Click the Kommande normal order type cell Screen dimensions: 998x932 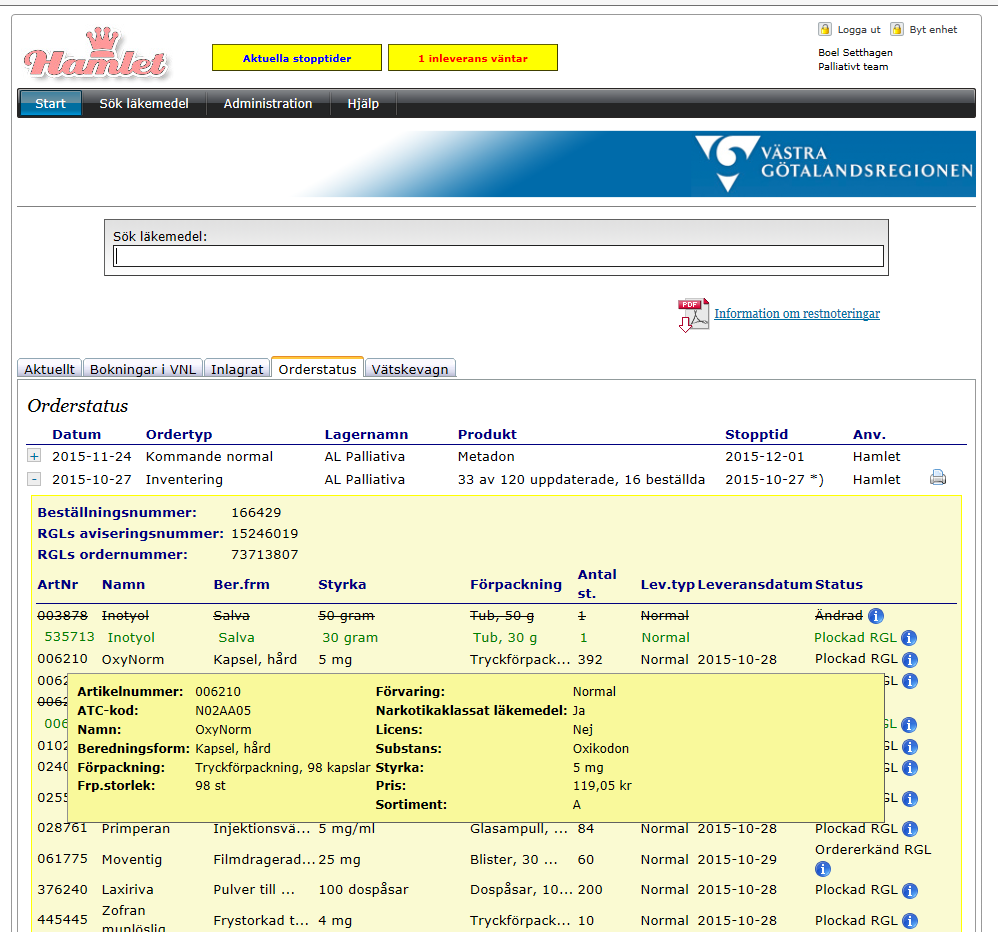click(209, 456)
